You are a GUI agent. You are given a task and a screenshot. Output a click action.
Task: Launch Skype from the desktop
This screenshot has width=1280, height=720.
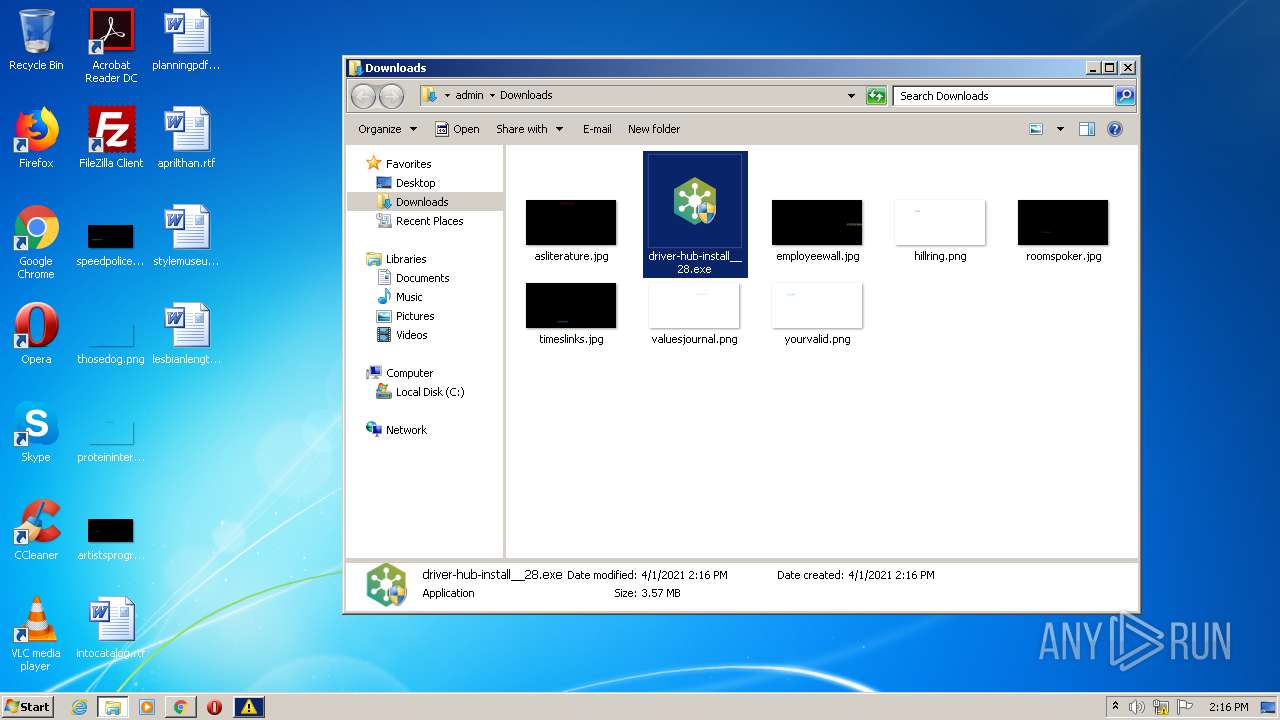[x=36, y=432]
